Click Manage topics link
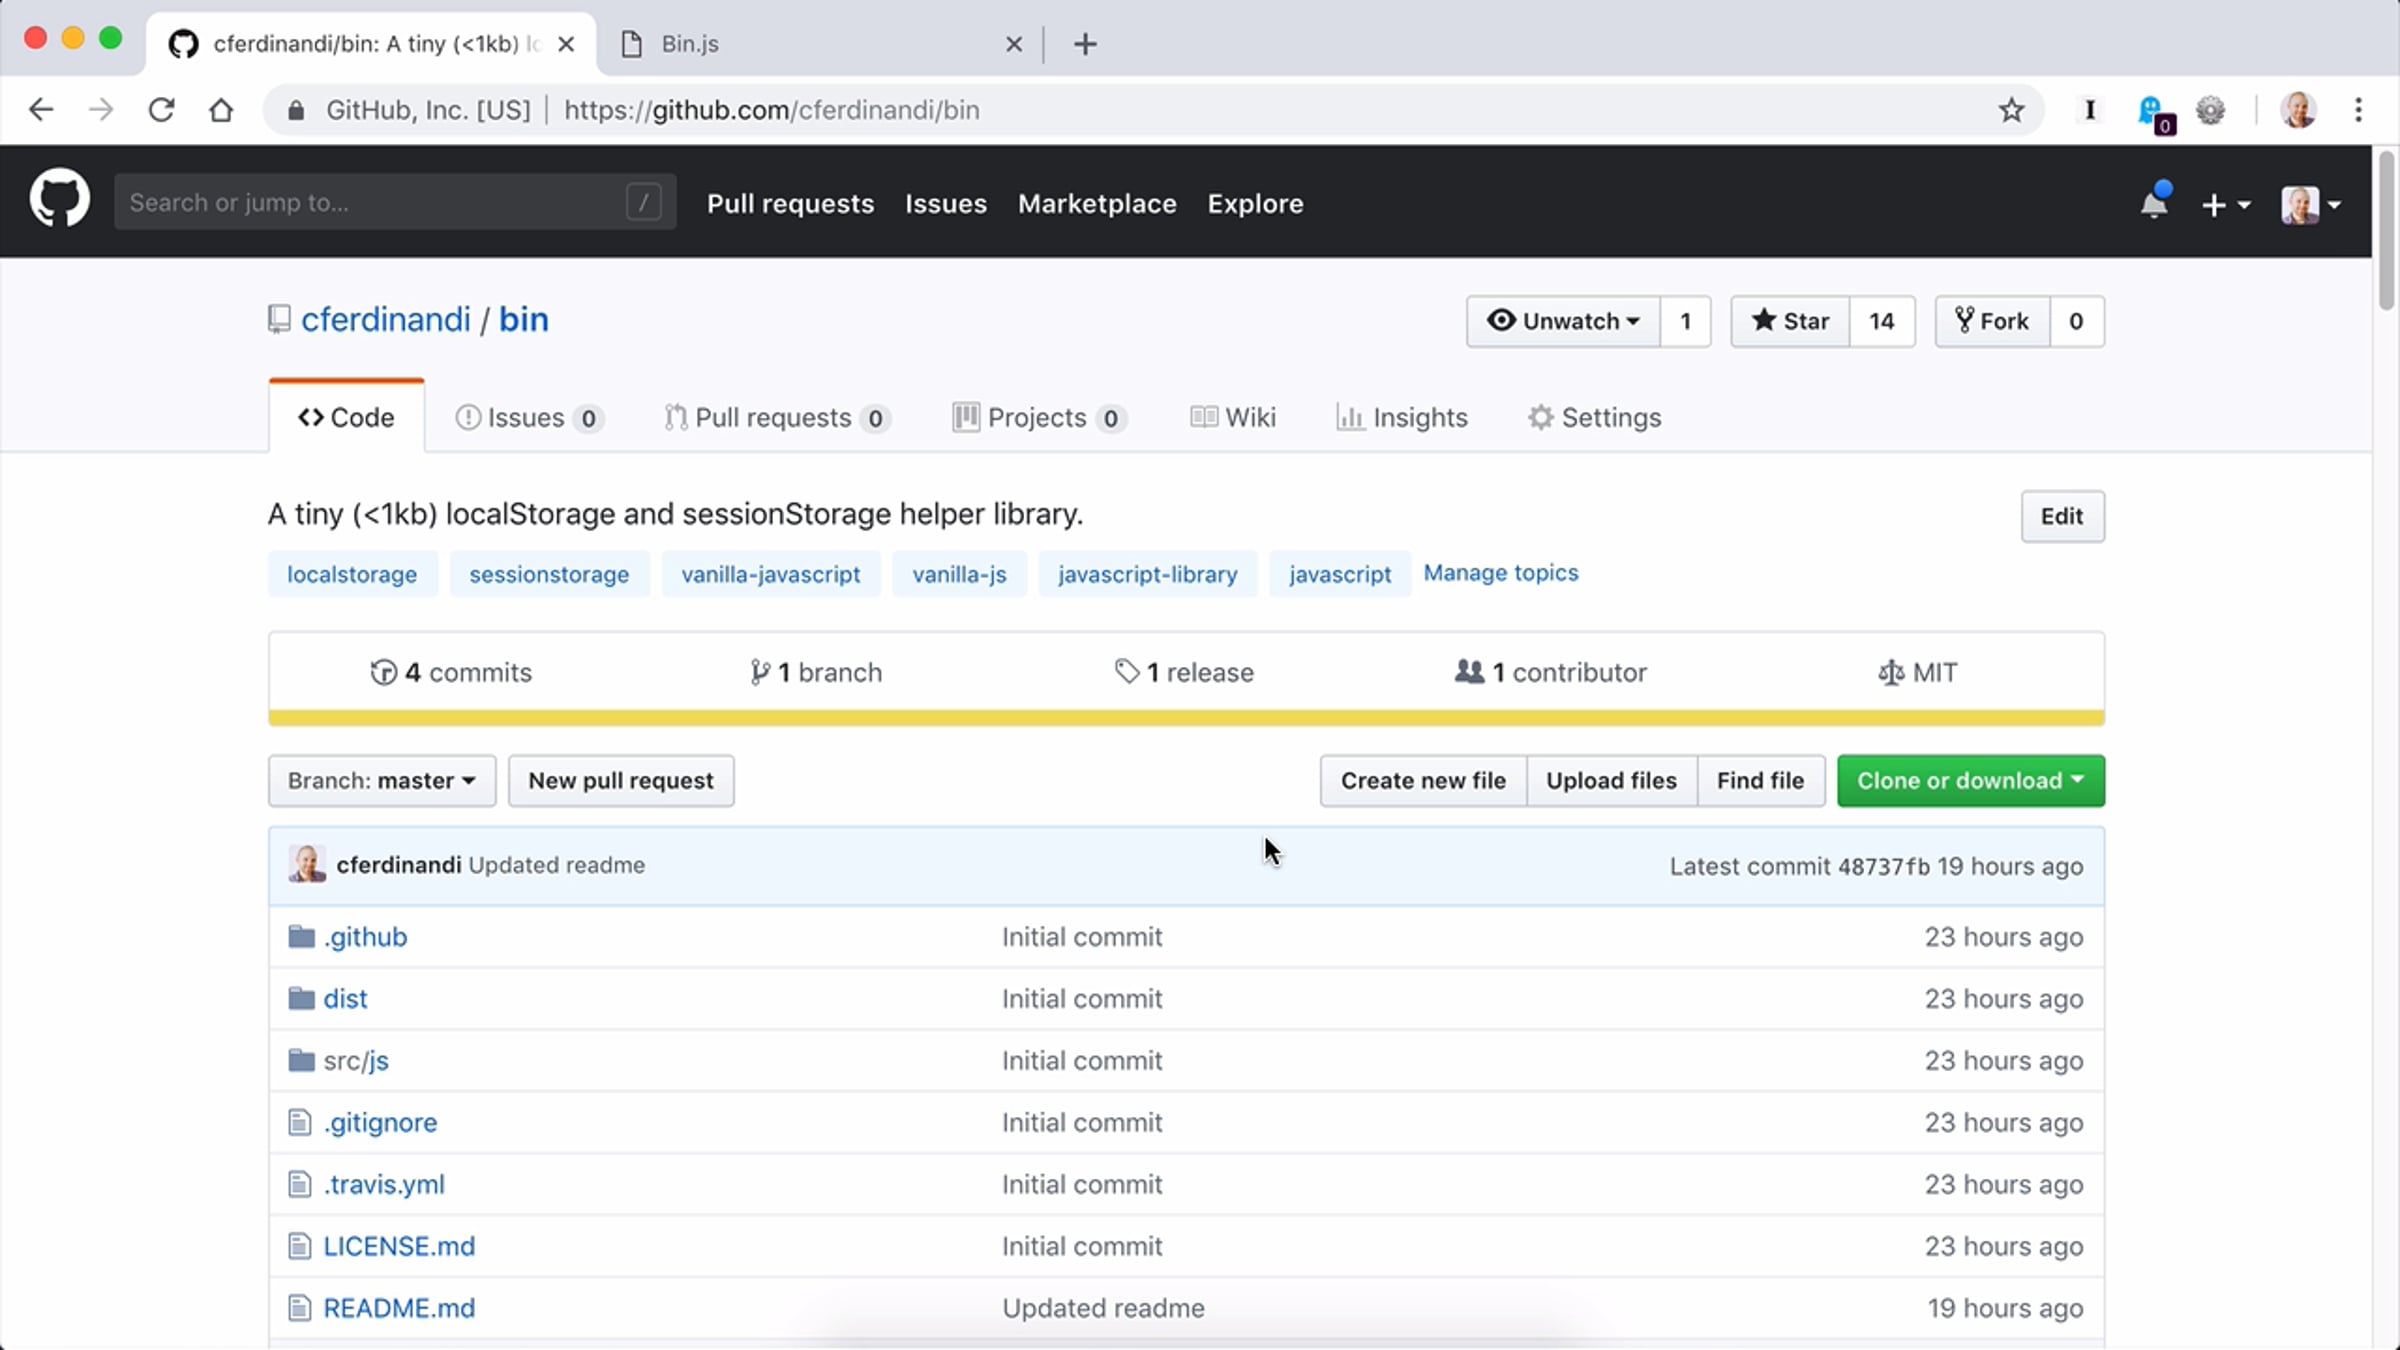Image resolution: width=2400 pixels, height=1350 pixels. (1501, 573)
